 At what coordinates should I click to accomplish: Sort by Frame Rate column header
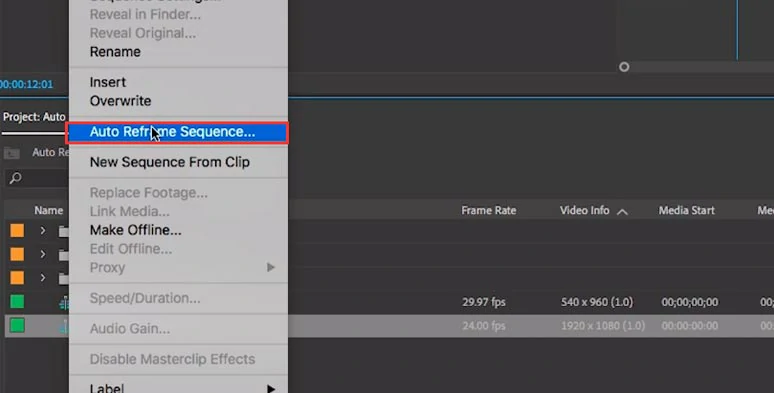click(x=489, y=210)
